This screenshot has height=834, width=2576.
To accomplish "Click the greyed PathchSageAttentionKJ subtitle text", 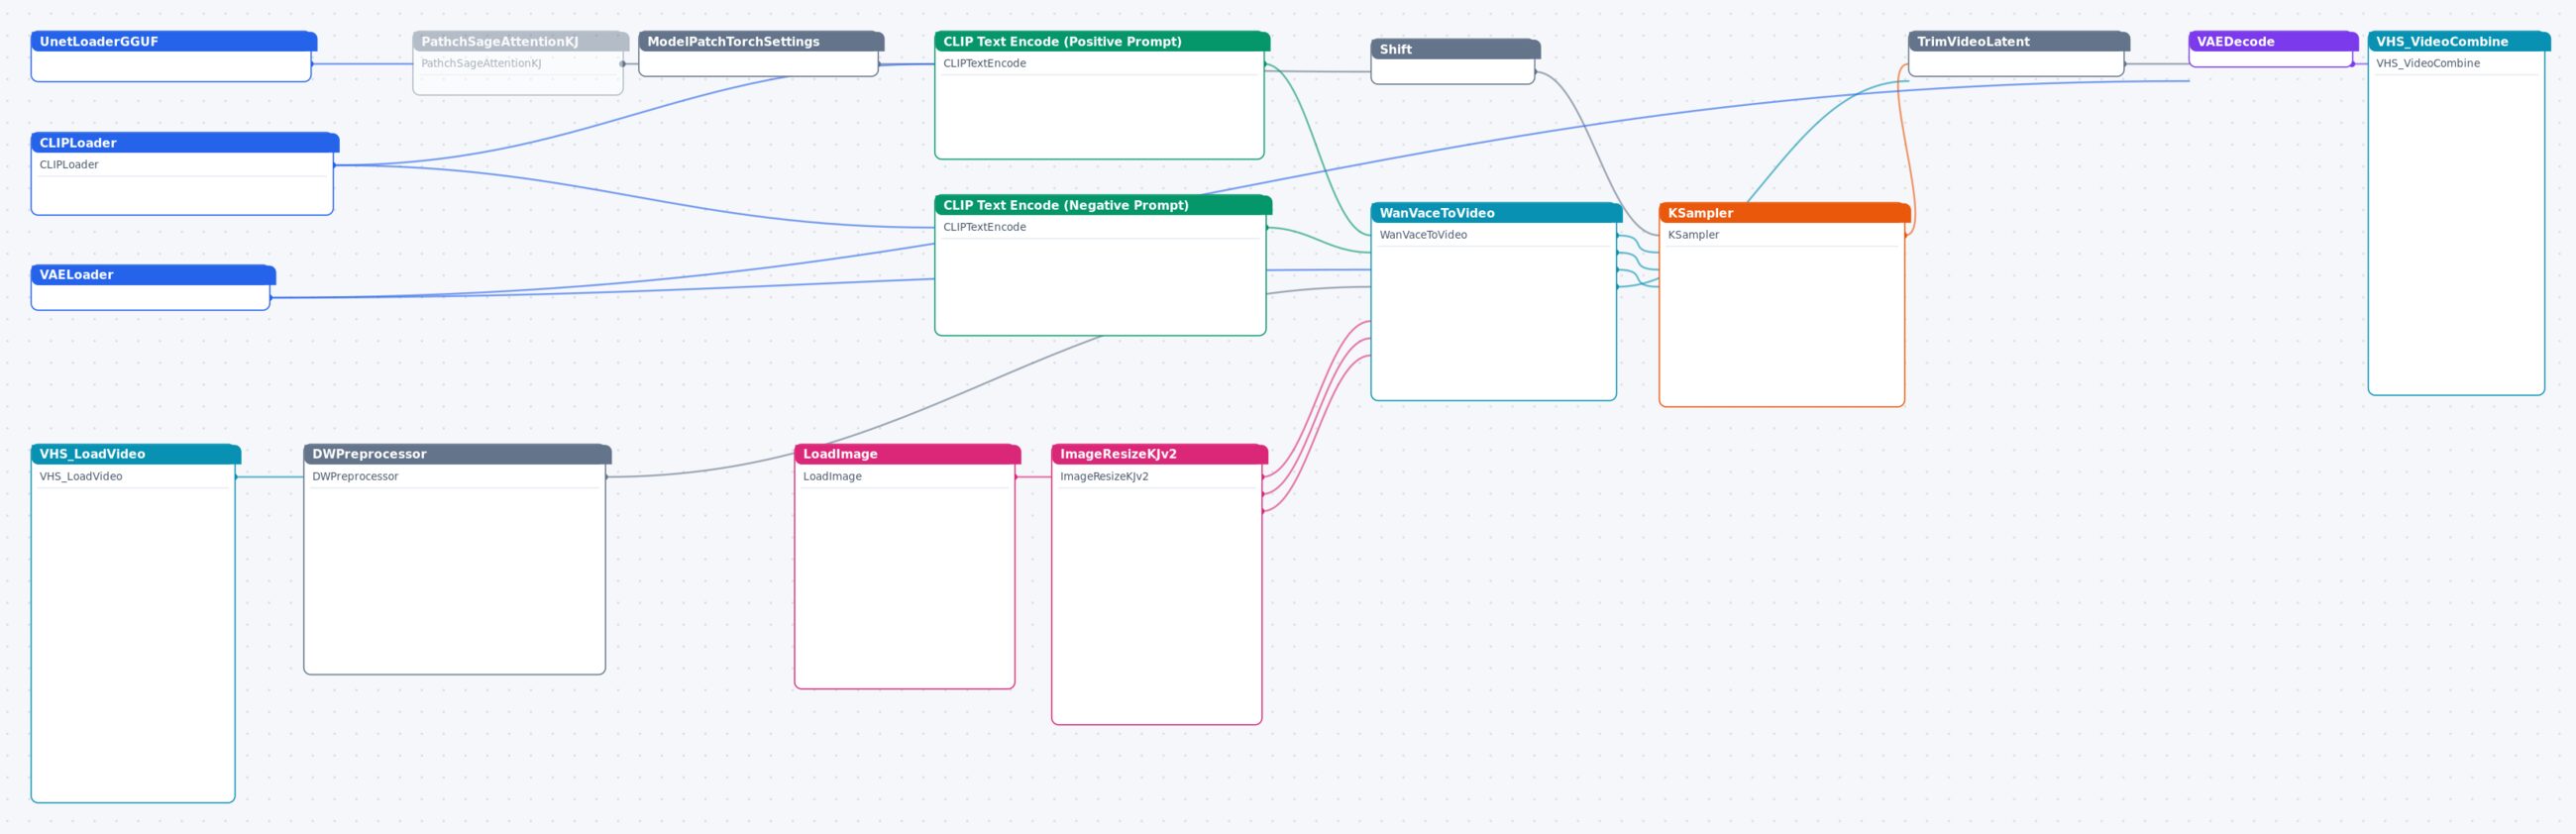I will point(481,64).
